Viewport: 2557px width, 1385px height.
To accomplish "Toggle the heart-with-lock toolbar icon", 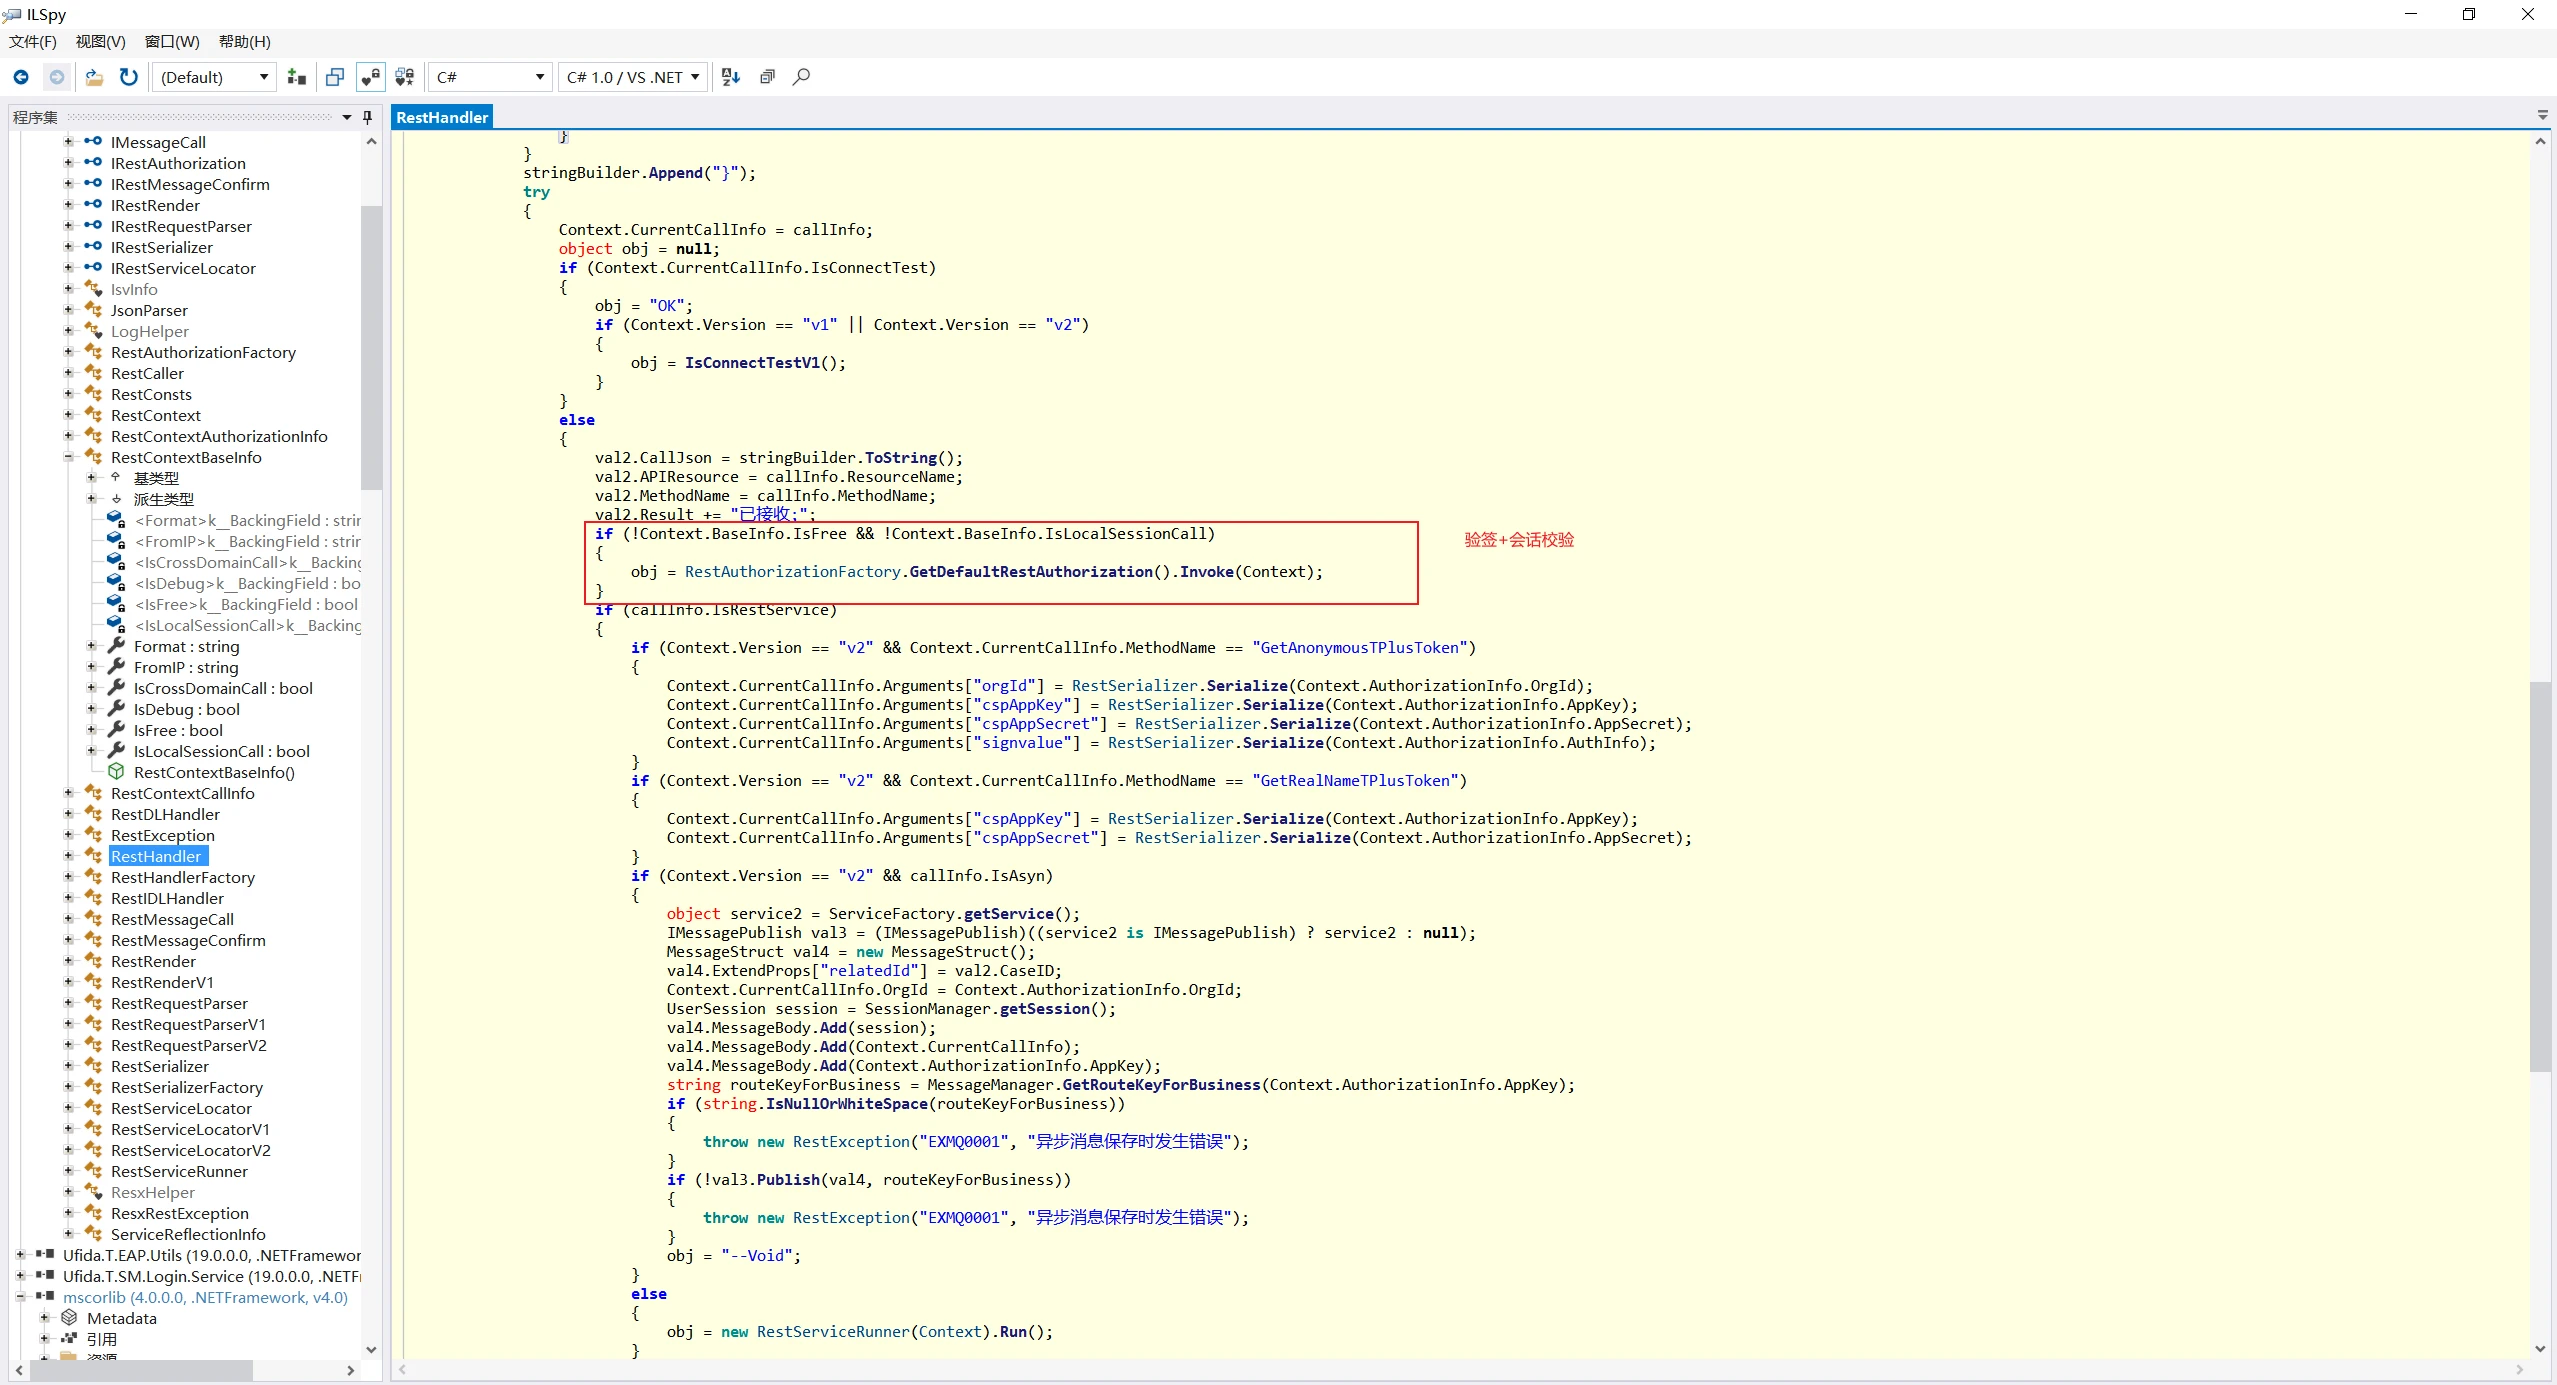I will (370, 77).
